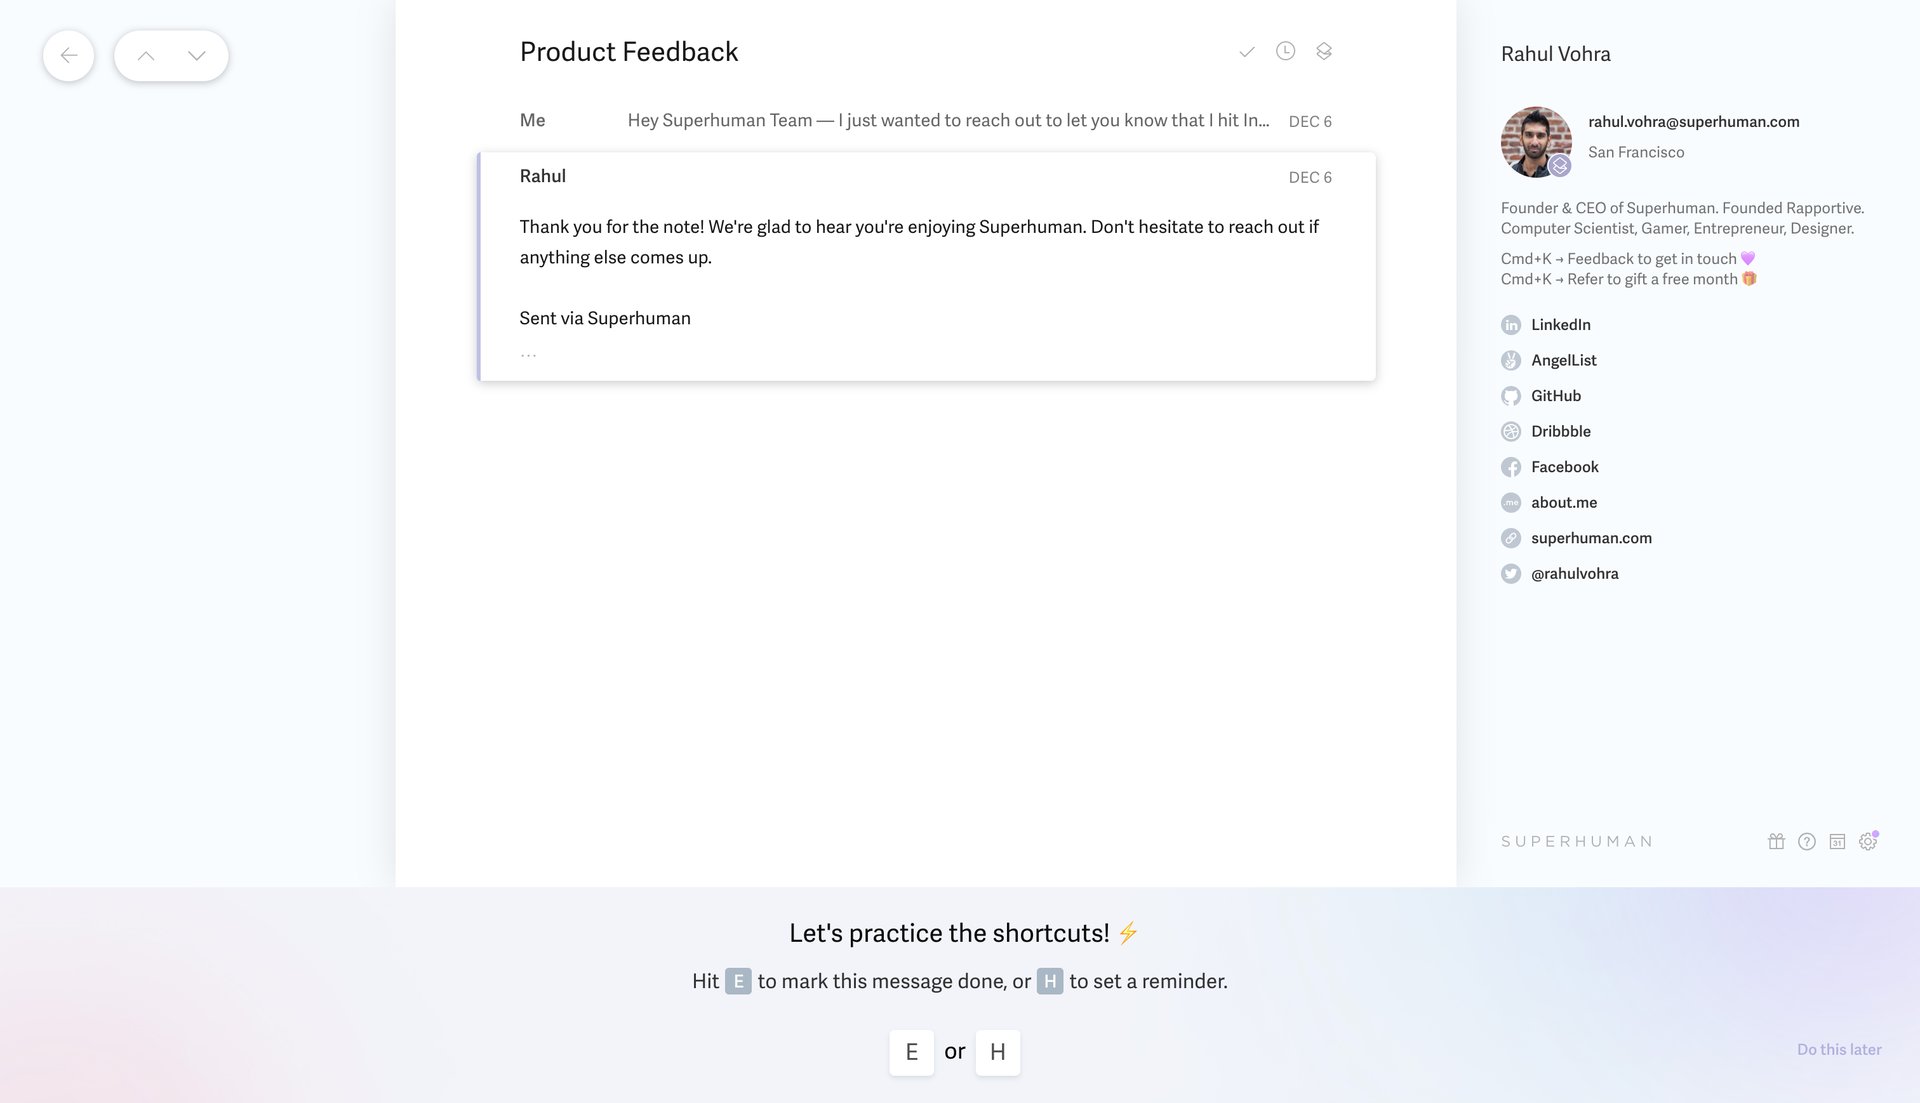Click Rahul Vohra's profile photo

(x=1535, y=142)
